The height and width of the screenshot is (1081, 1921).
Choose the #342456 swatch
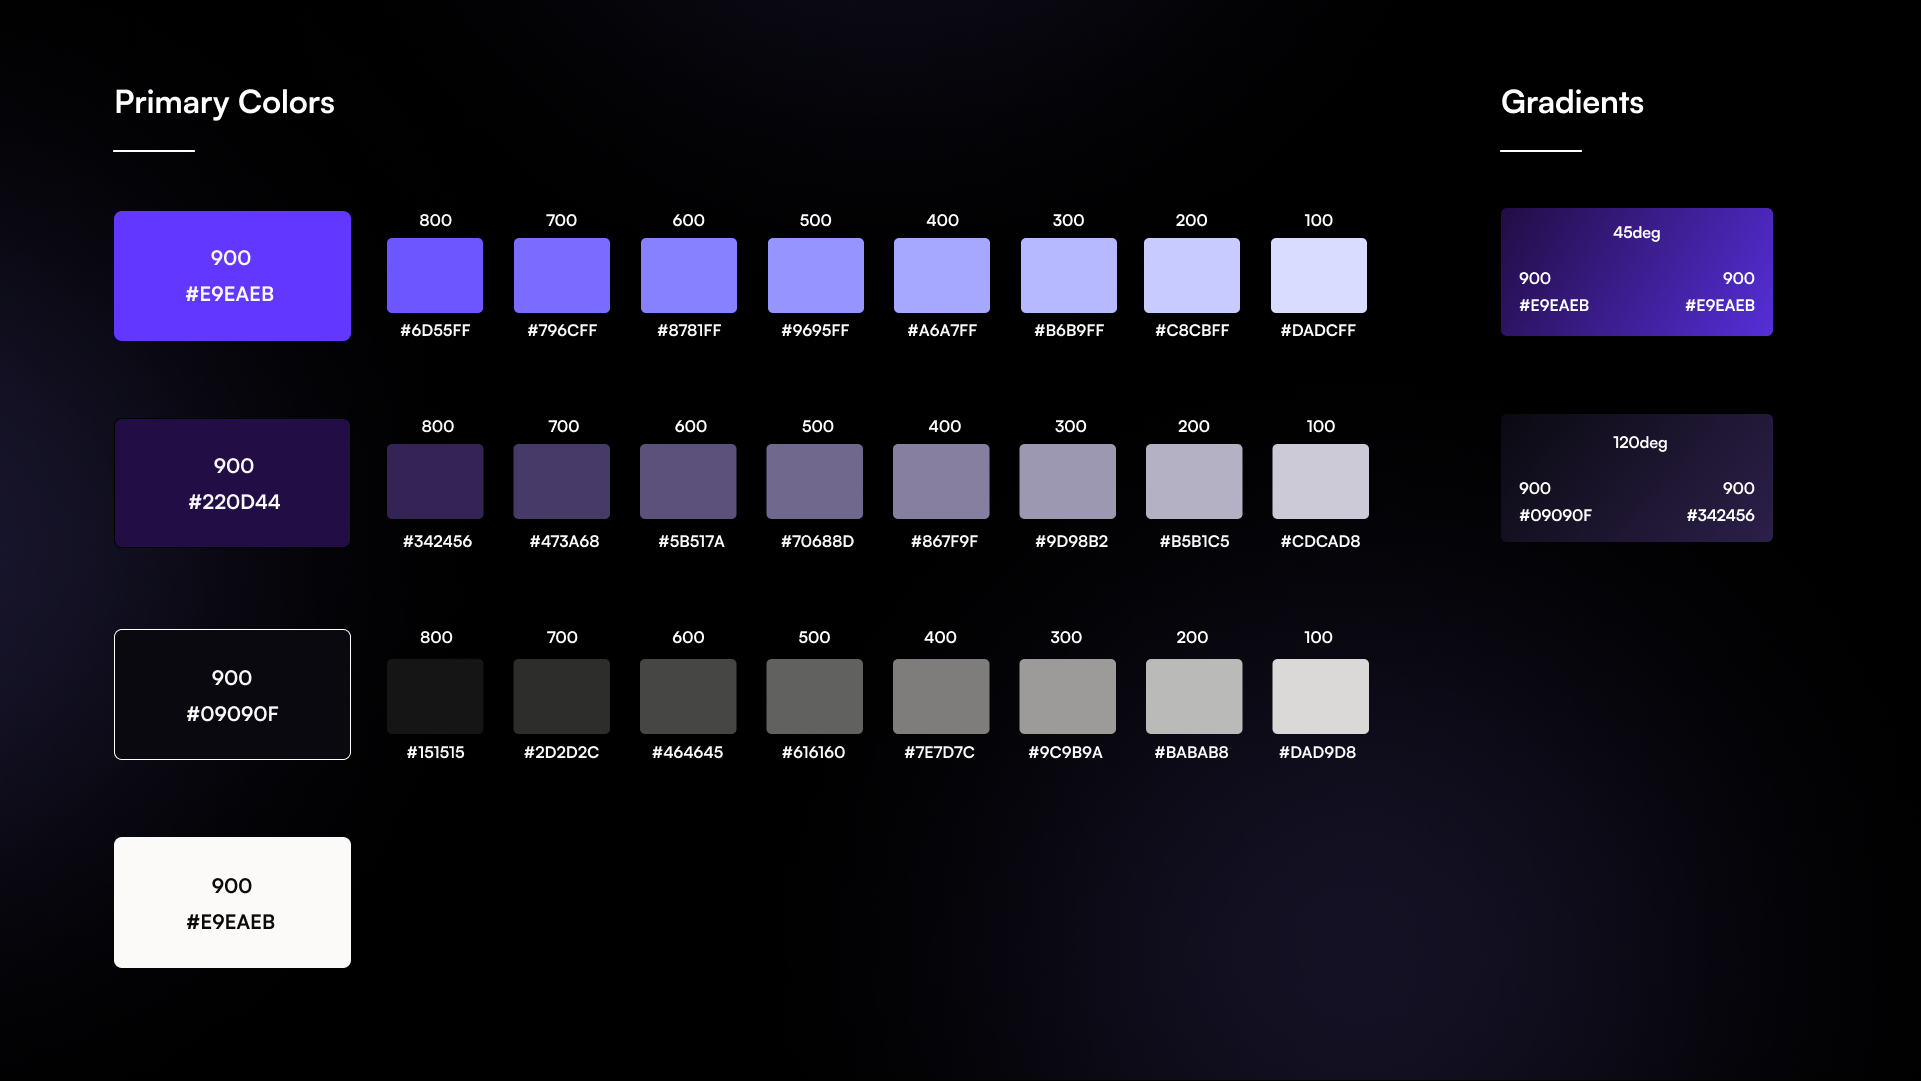pos(435,481)
